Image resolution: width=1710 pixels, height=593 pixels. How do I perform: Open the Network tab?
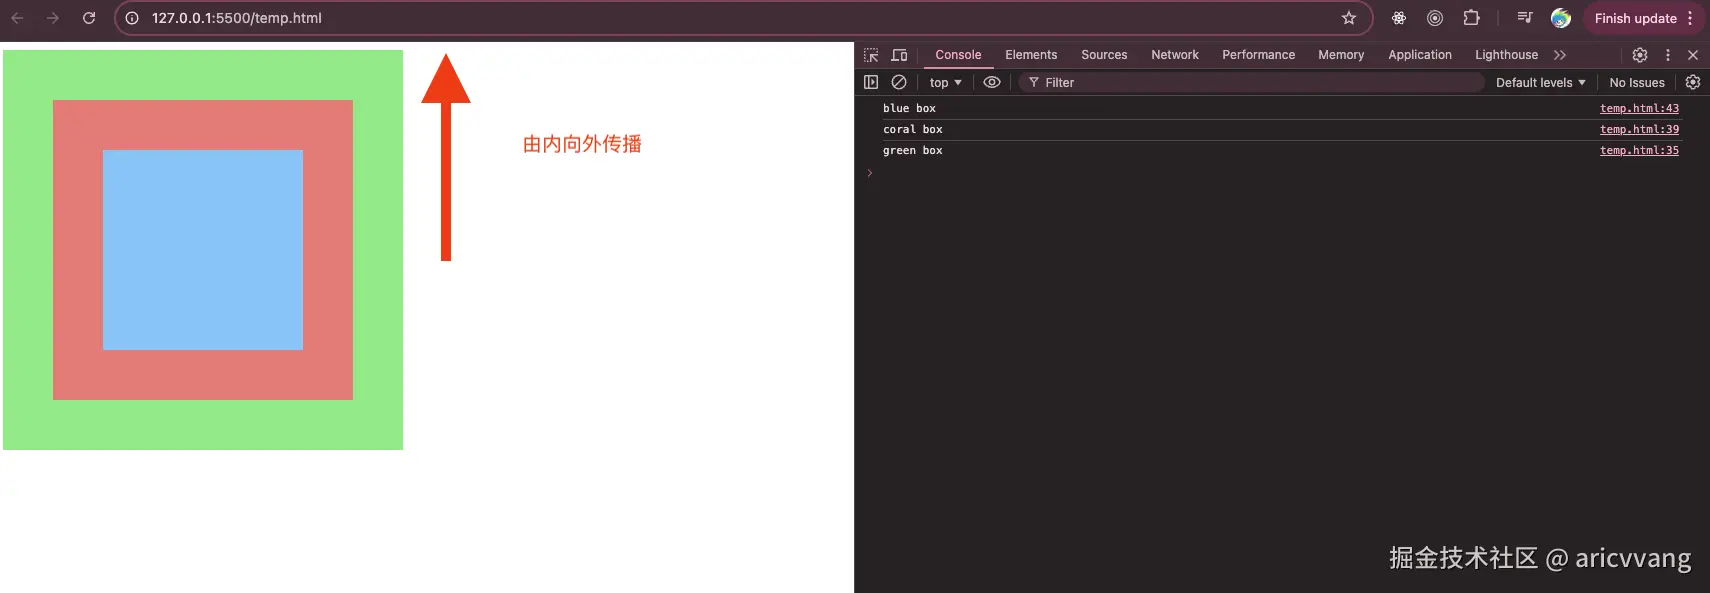1175,55
